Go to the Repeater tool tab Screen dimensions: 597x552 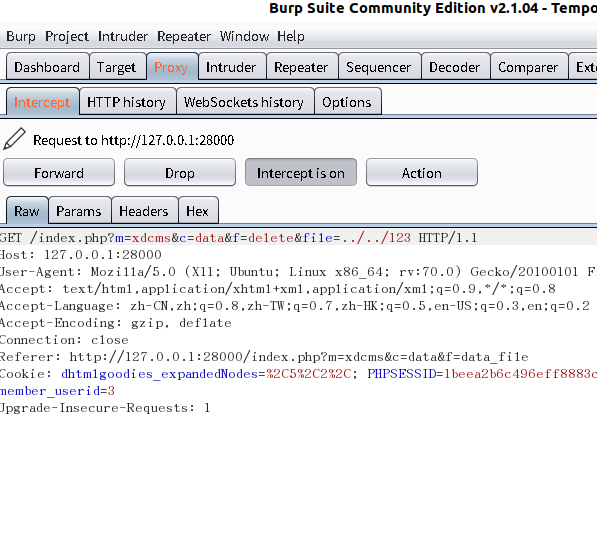click(x=301, y=67)
